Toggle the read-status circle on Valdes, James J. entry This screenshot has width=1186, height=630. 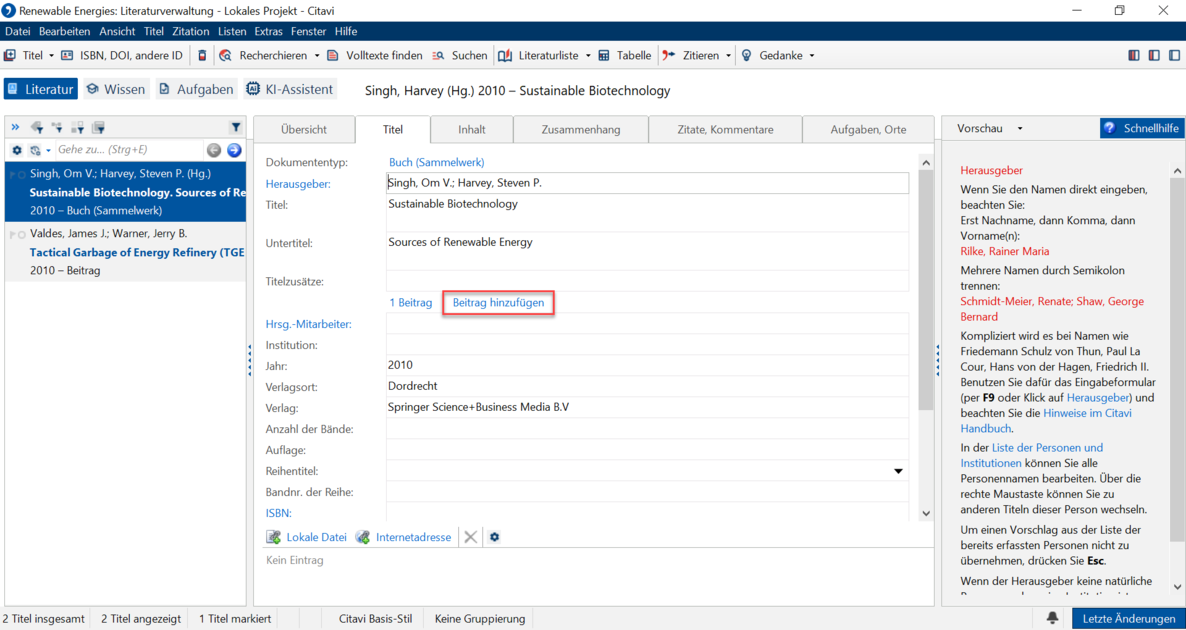21,234
